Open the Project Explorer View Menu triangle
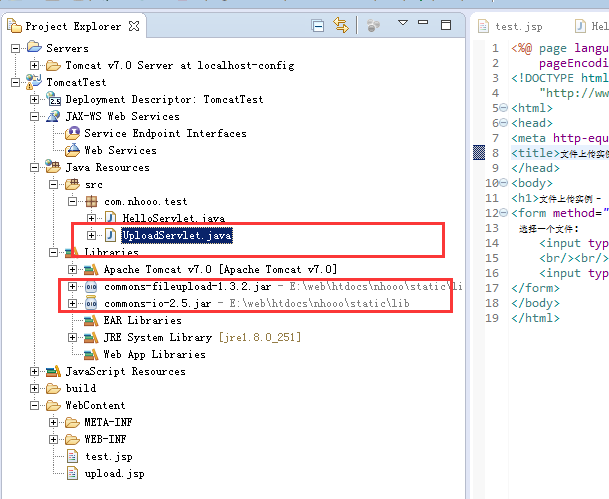Viewport: 609px width, 499px height. 402,23
